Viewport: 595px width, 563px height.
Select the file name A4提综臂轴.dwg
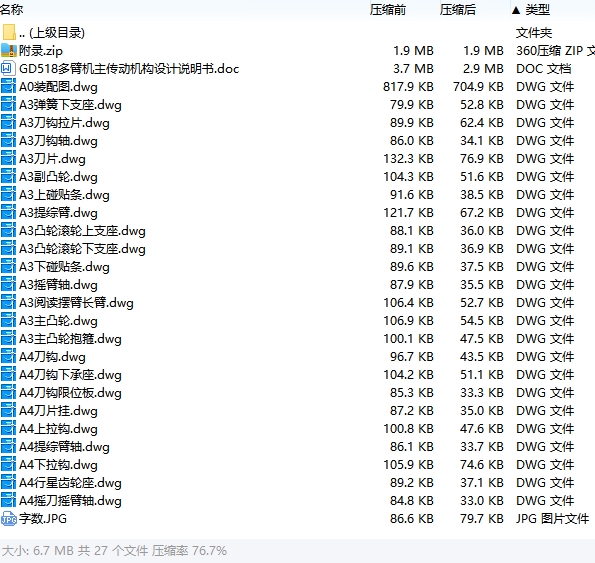64,447
